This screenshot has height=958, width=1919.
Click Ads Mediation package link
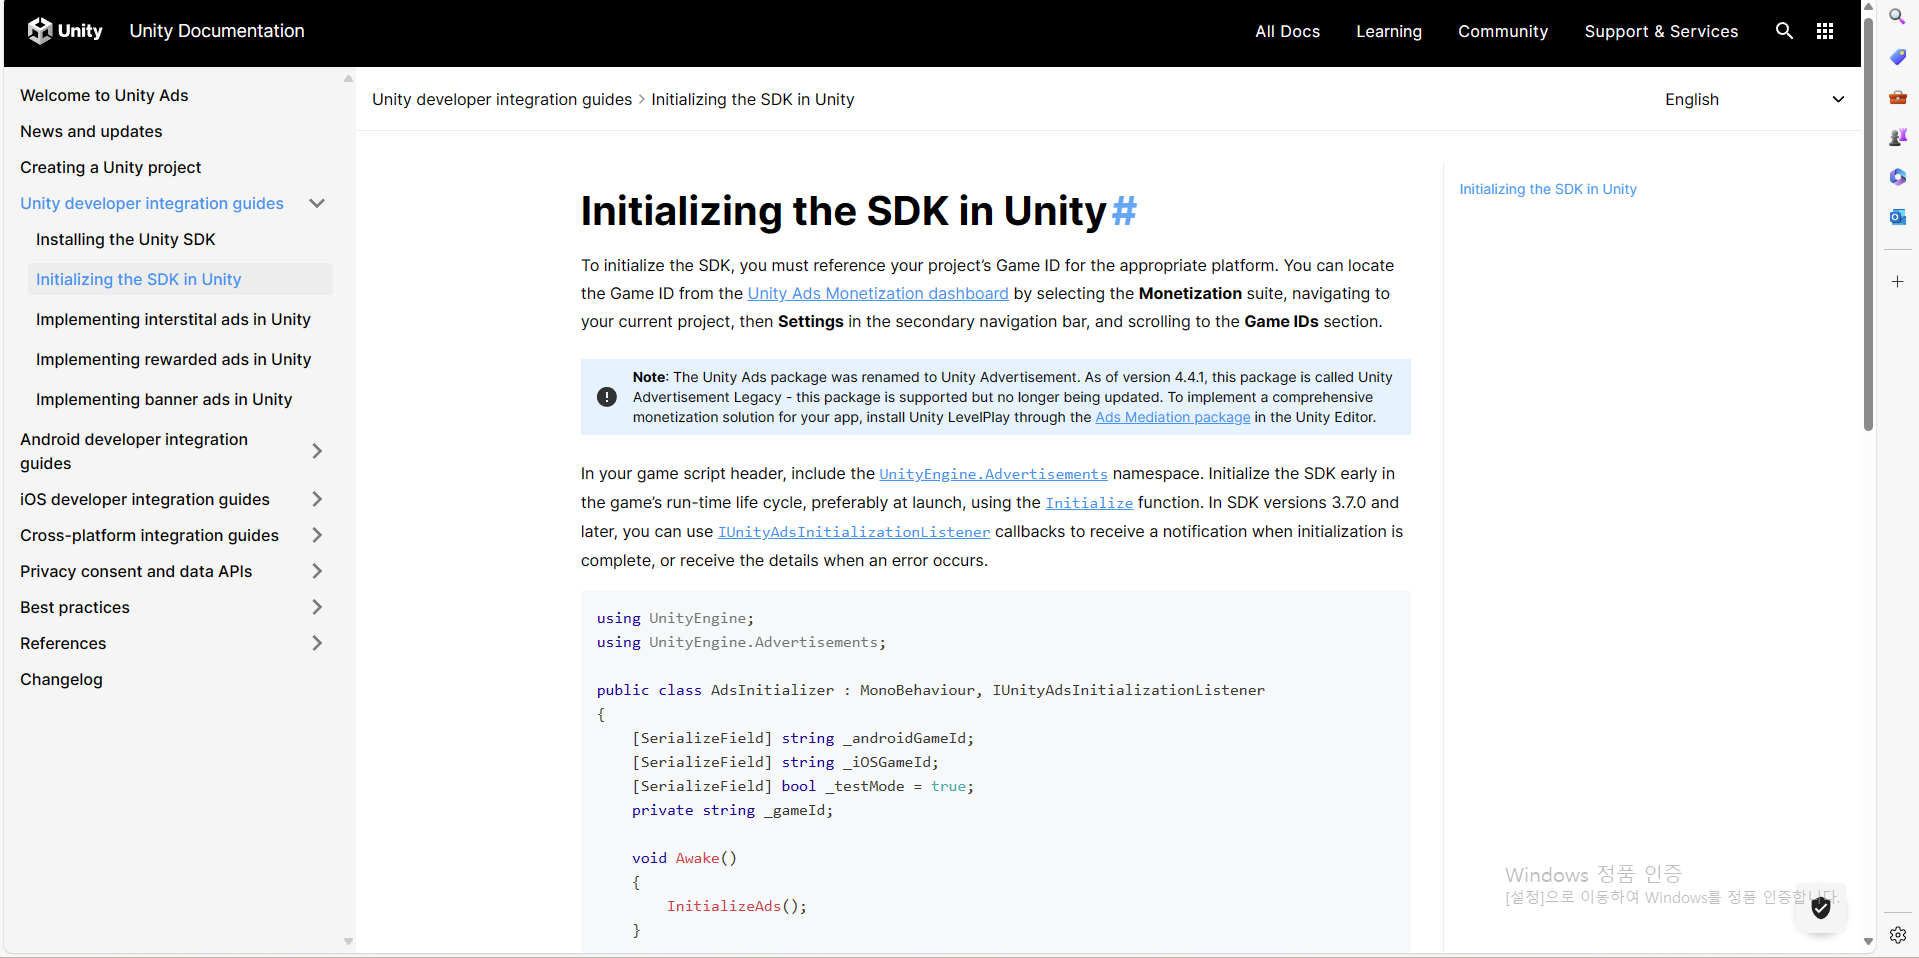[x=1172, y=417]
